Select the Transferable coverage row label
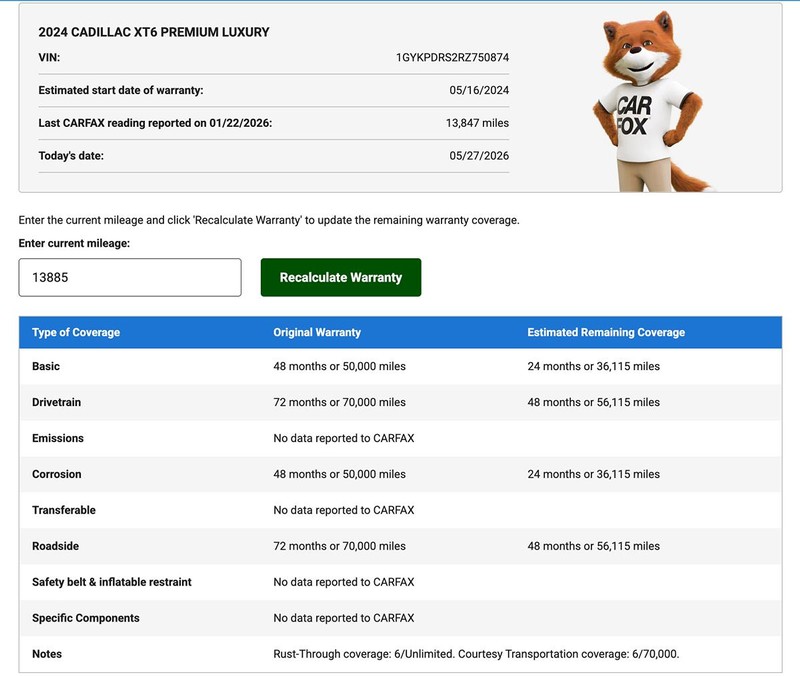This screenshot has height=676, width=800. coord(64,510)
